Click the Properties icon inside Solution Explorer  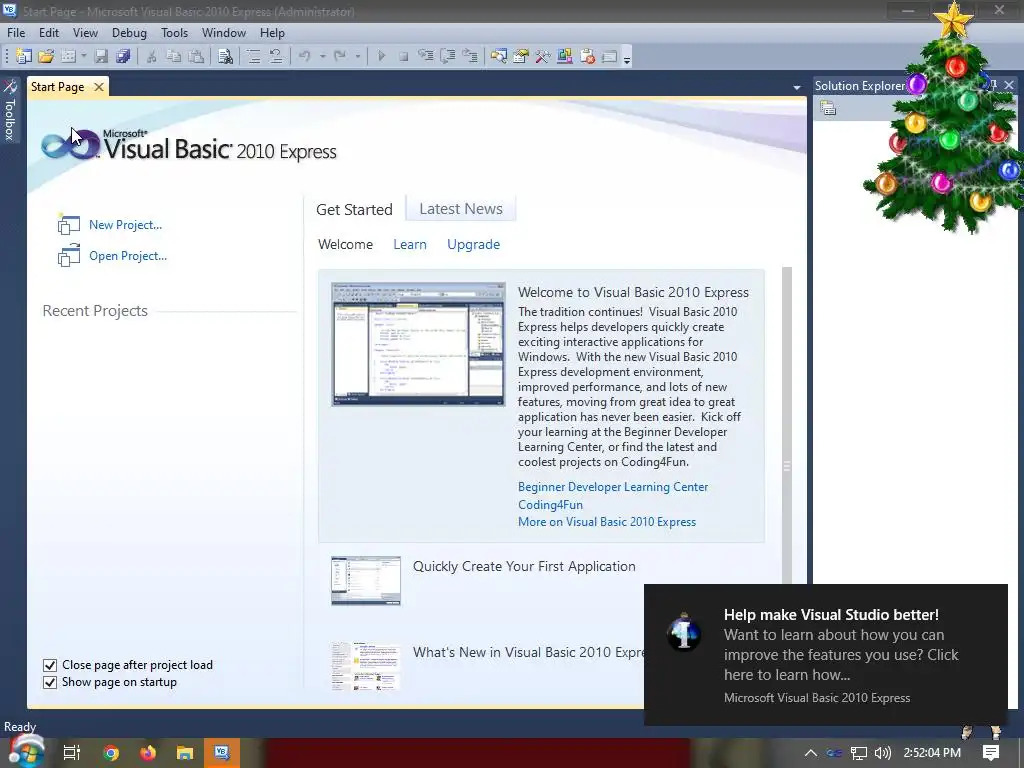pyautogui.click(x=828, y=108)
